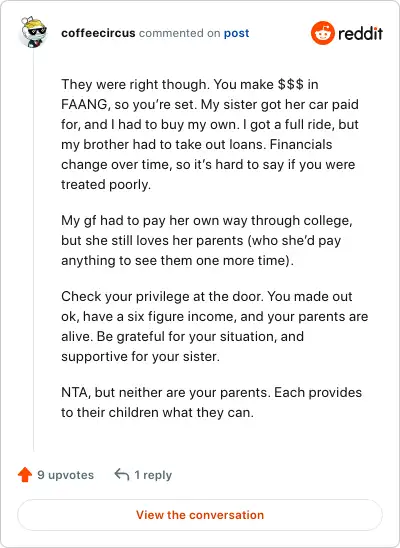The width and height of the screenshot is (400, 548).
Task: Click the "They were right though" paragraph
Action: coord(210,135)
